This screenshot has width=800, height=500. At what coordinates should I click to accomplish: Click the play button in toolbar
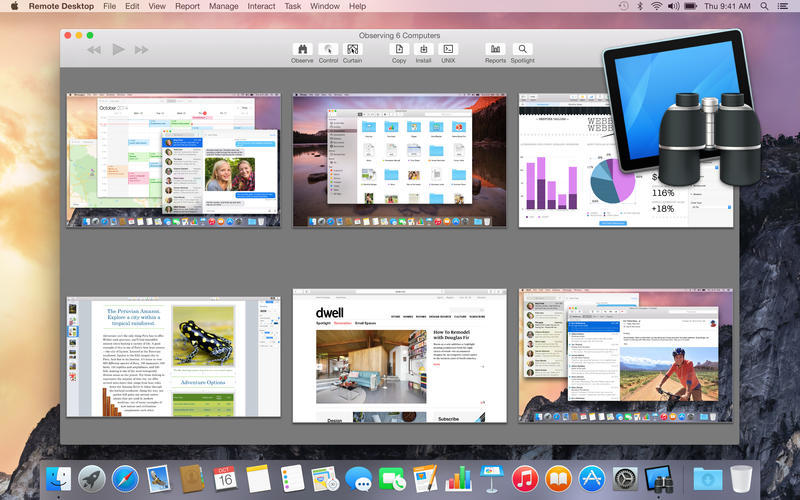tap(118, 49)
